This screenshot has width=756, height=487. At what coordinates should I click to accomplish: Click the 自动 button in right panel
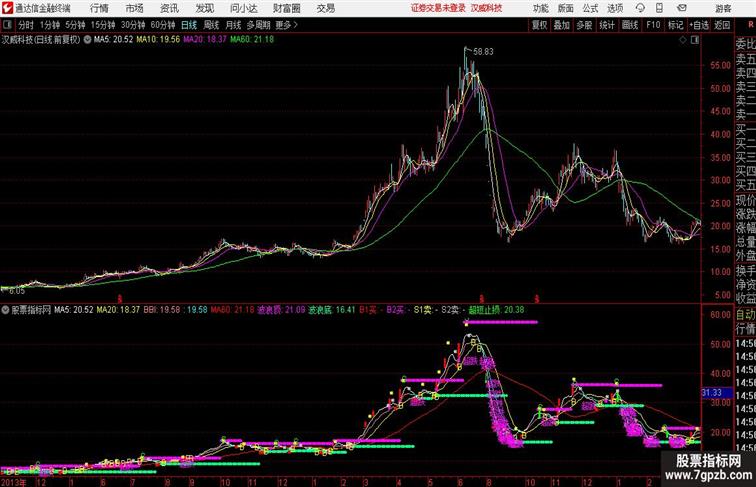coord(745,314)
